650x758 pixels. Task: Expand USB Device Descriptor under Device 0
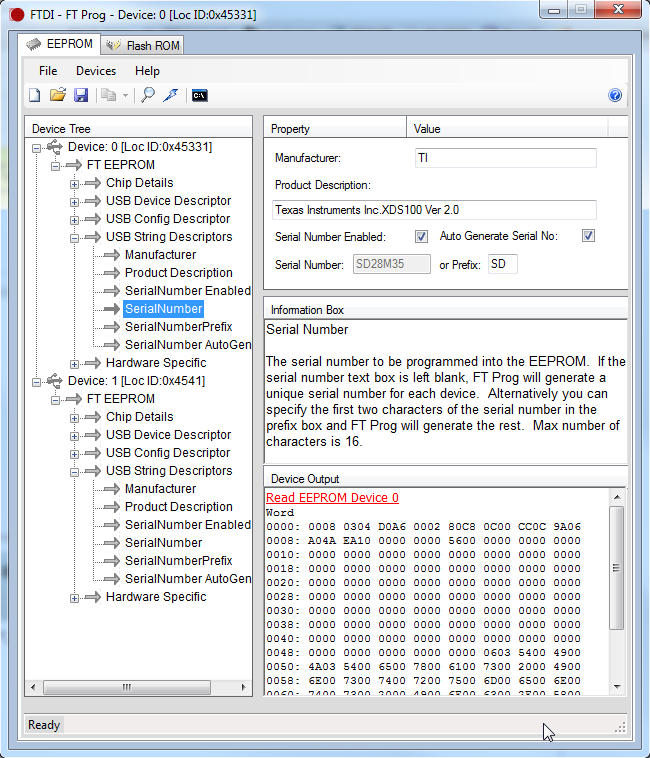point(74,202)
